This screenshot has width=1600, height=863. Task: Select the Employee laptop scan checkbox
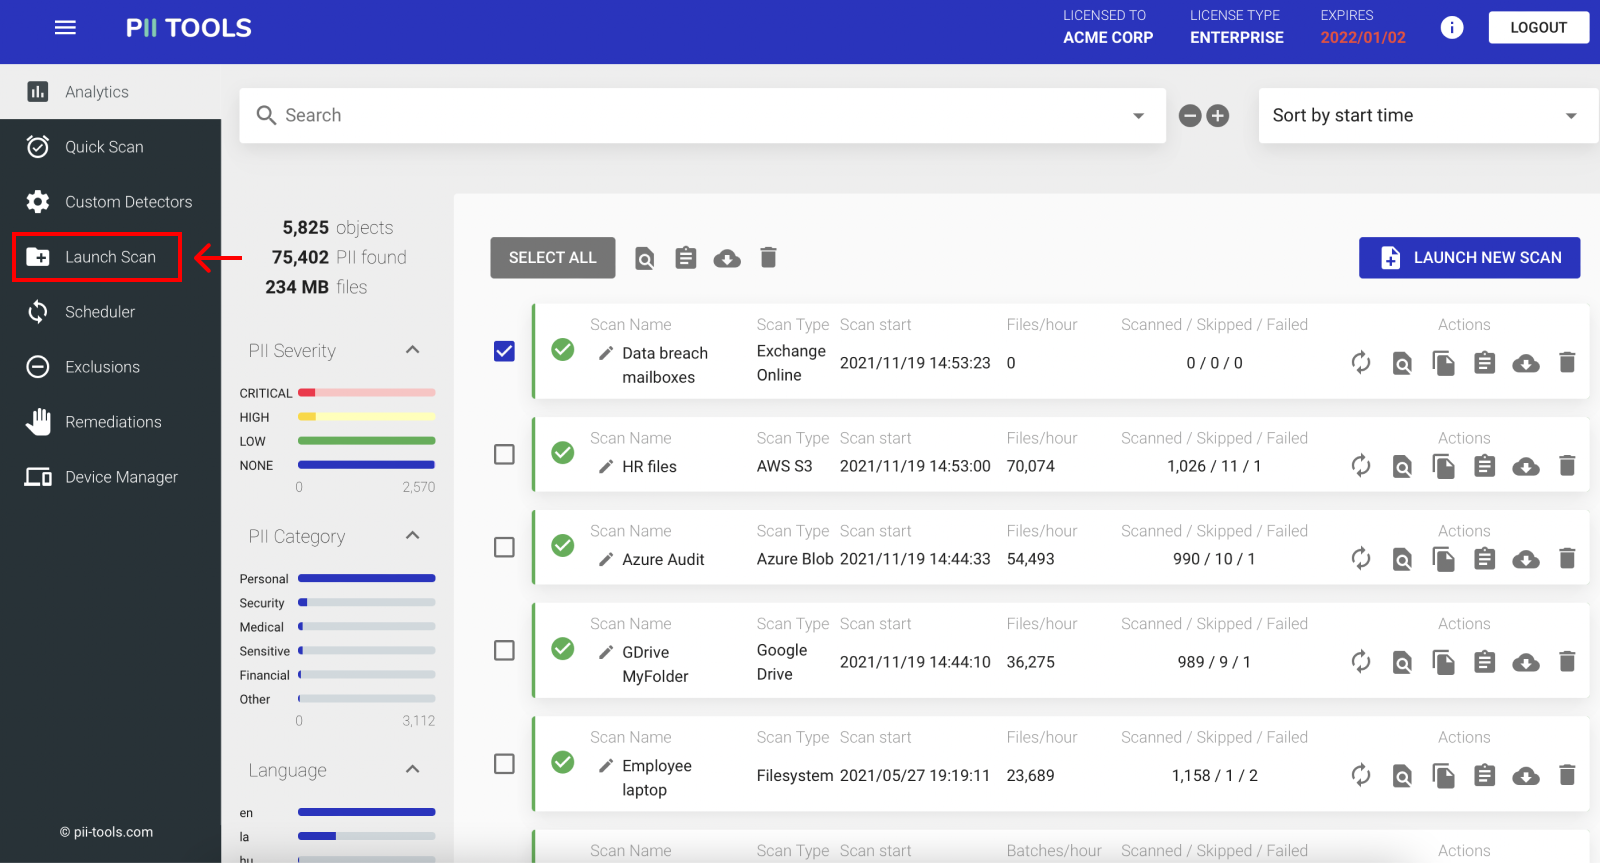504,764
